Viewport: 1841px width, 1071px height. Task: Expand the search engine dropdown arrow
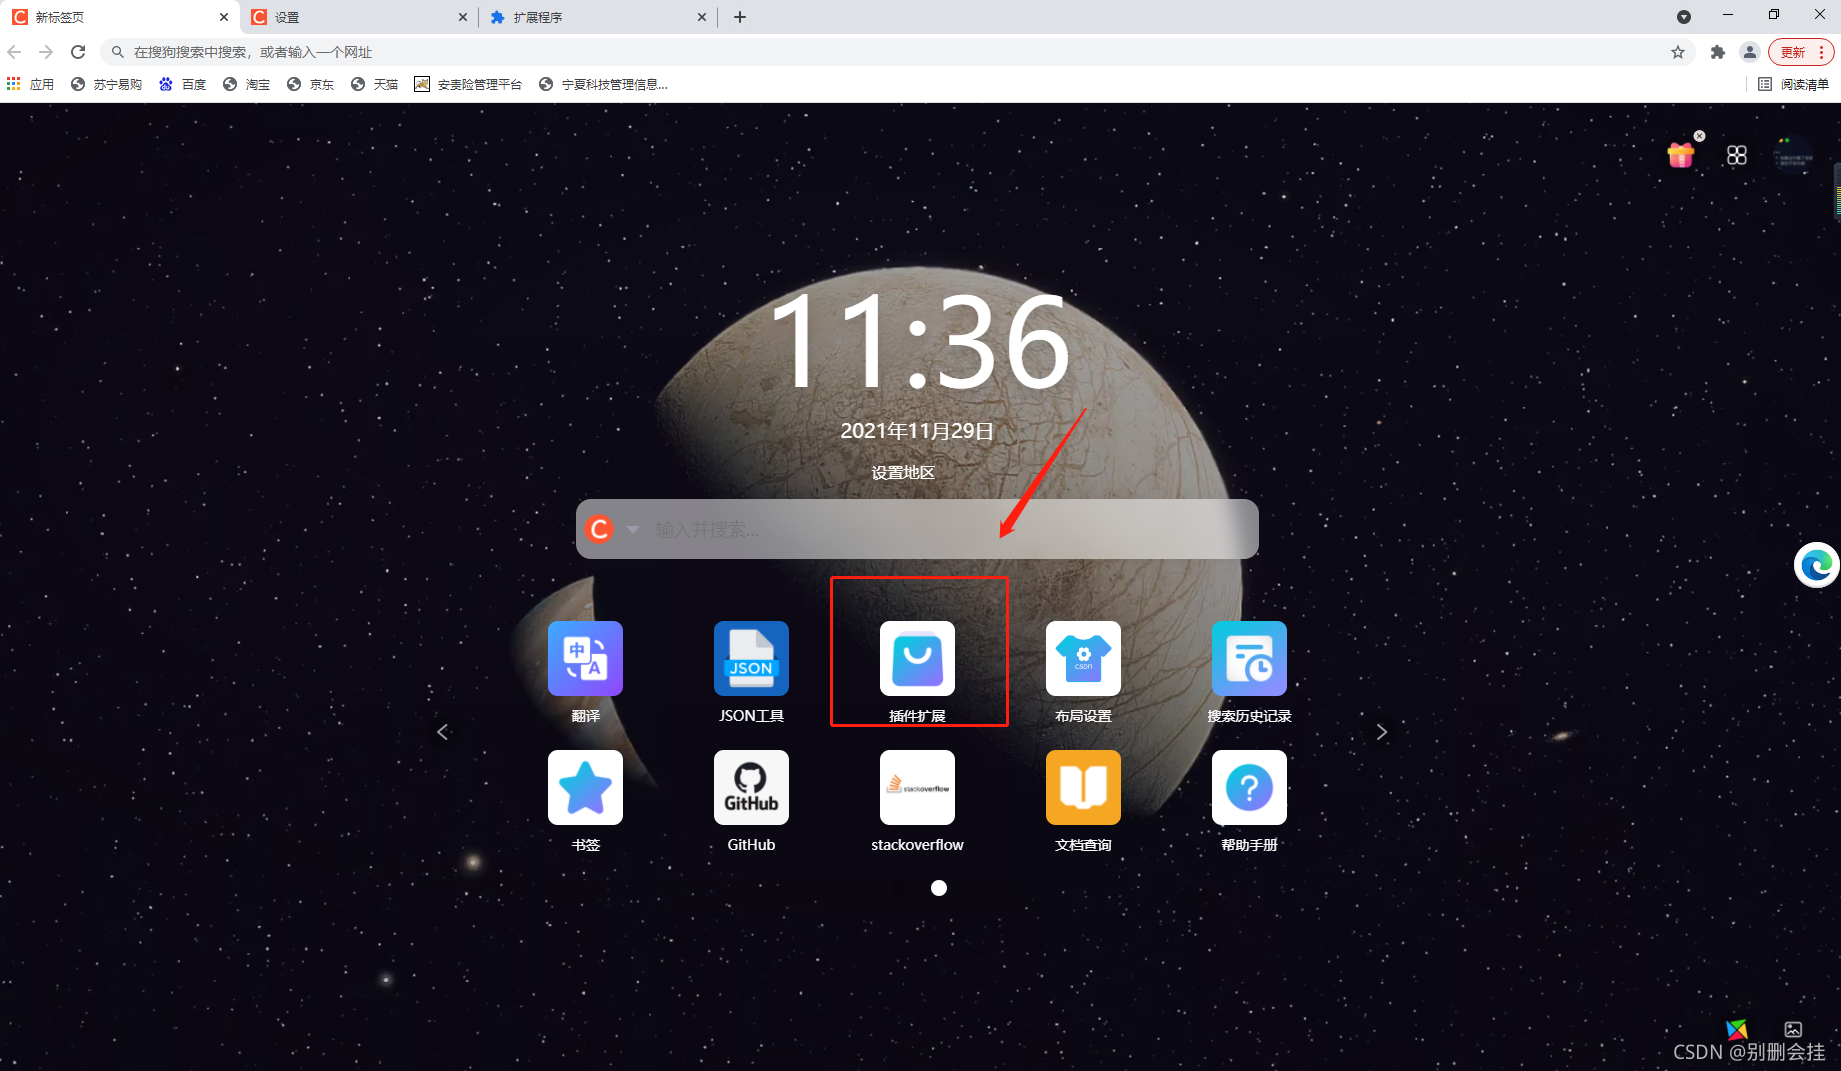633,529
